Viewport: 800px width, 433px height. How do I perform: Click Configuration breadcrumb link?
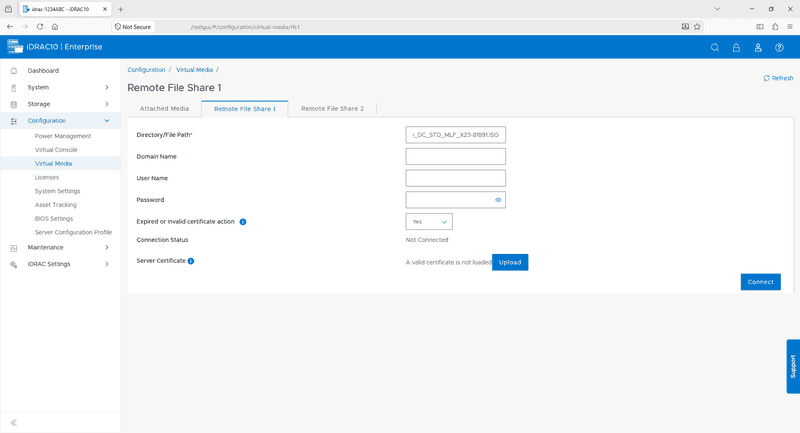(146, 70)
